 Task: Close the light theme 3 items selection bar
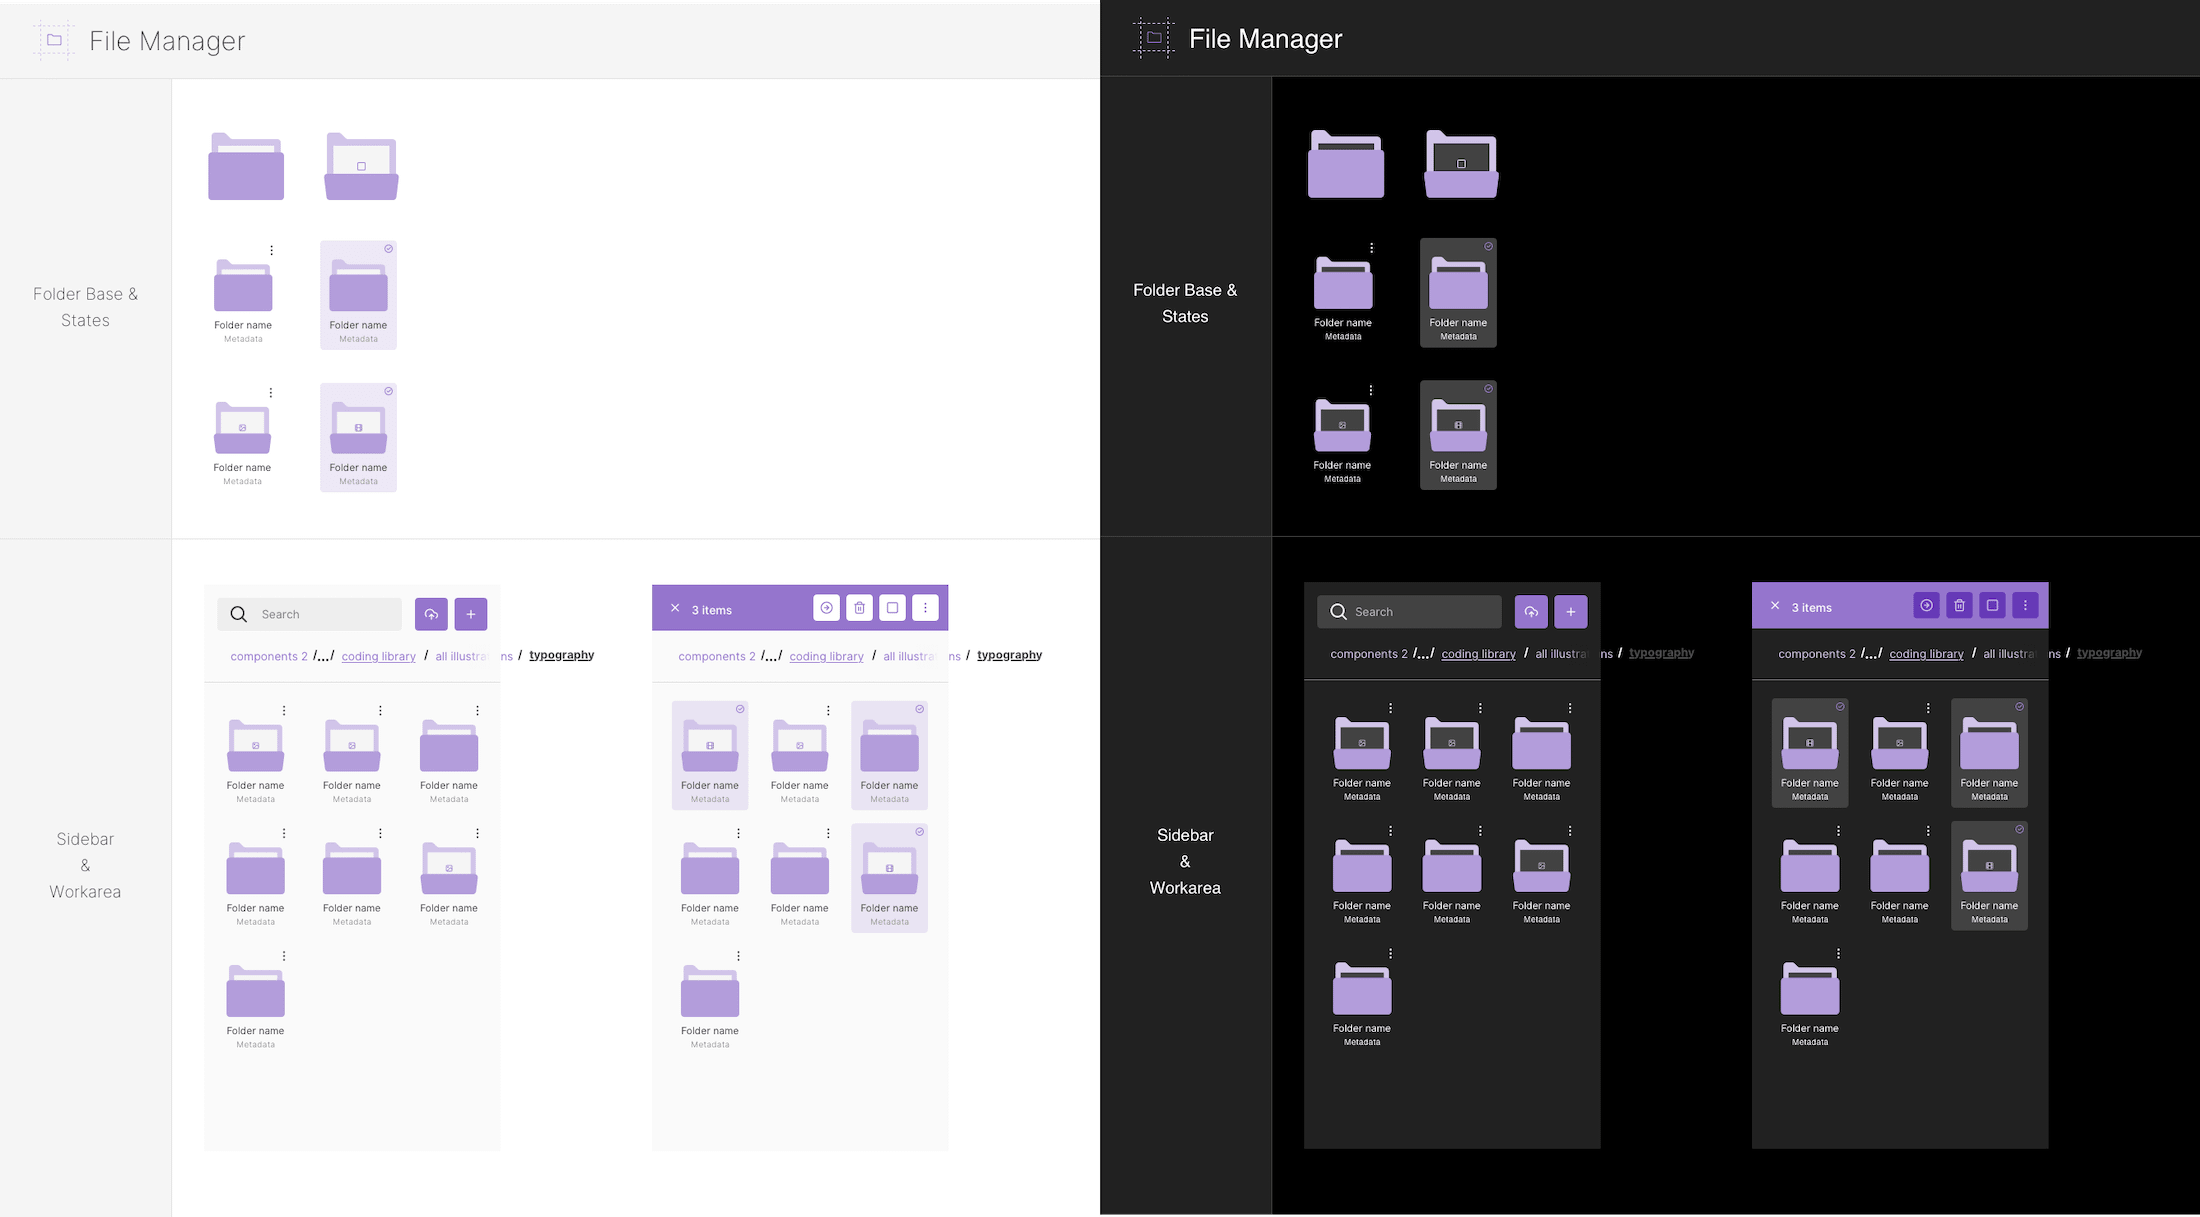[x=675, y=608]
